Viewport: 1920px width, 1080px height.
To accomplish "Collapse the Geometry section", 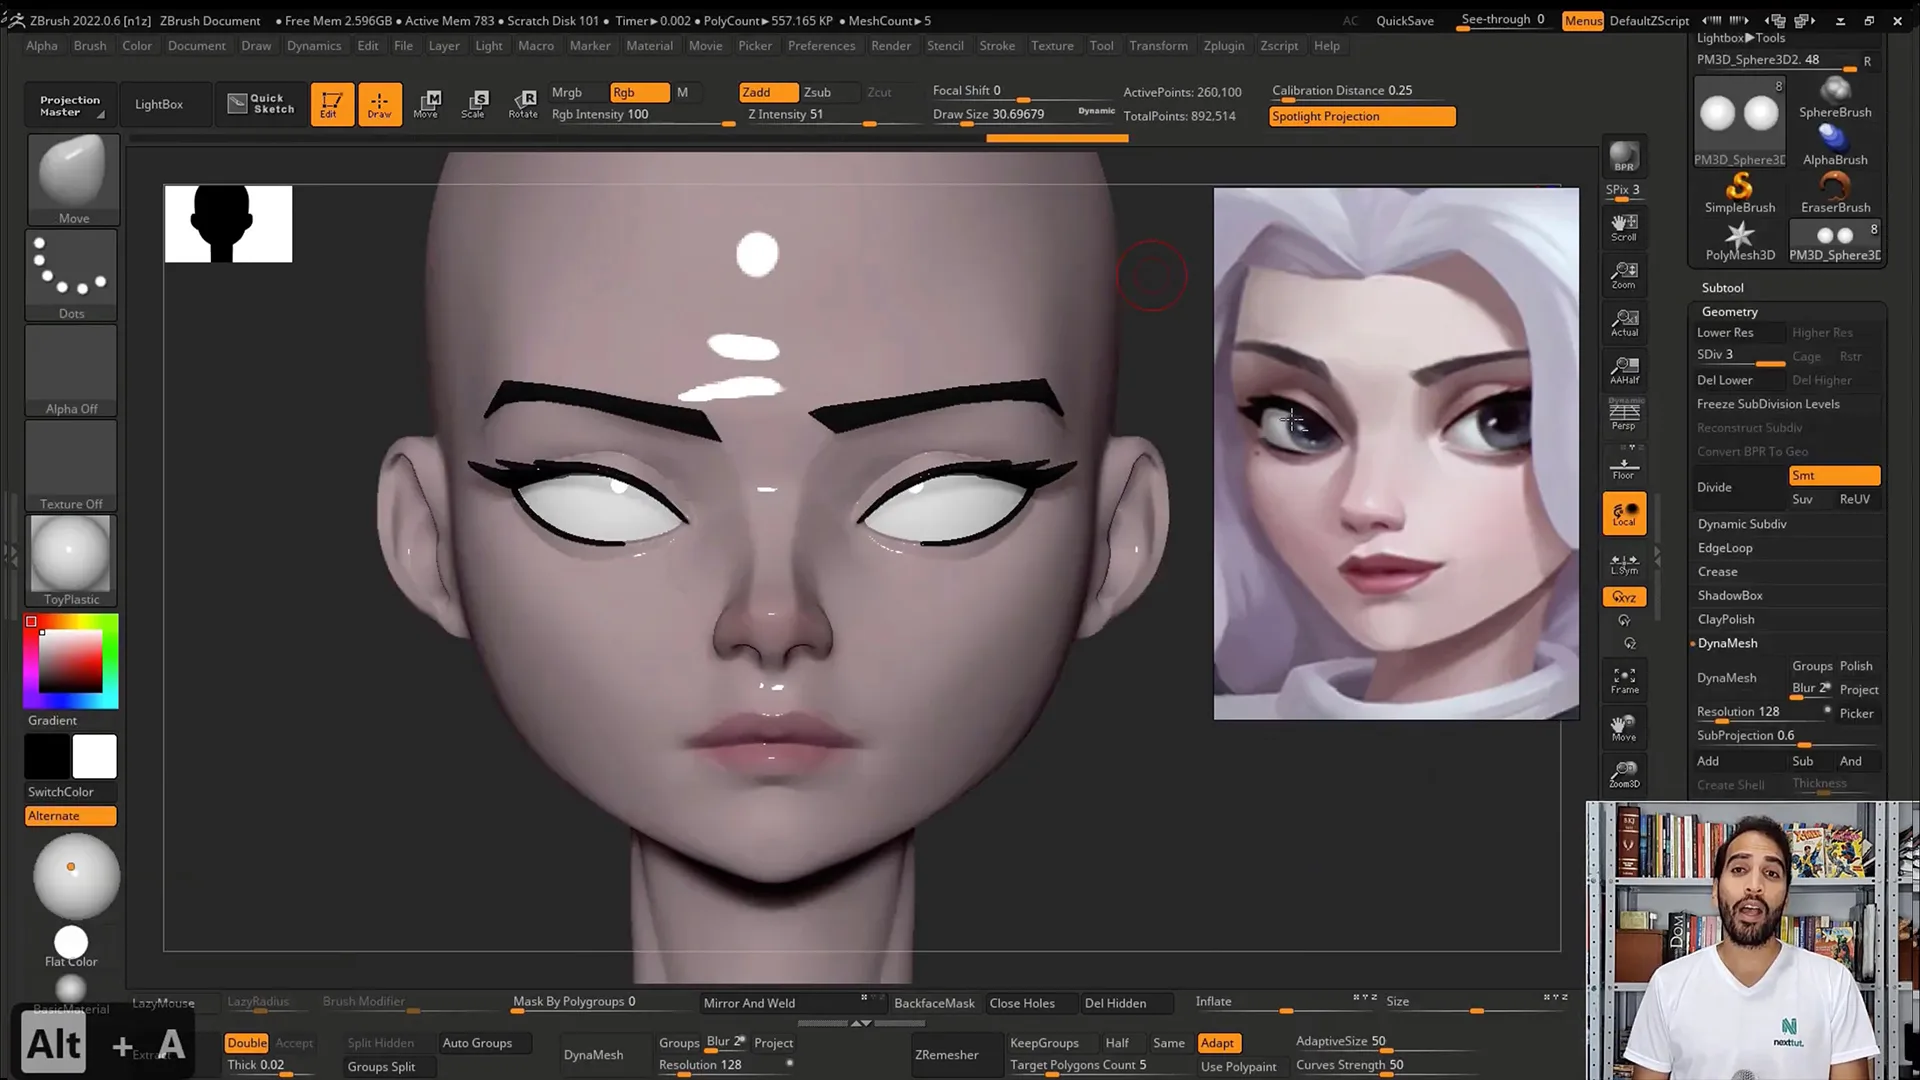I will point(1729,312).
